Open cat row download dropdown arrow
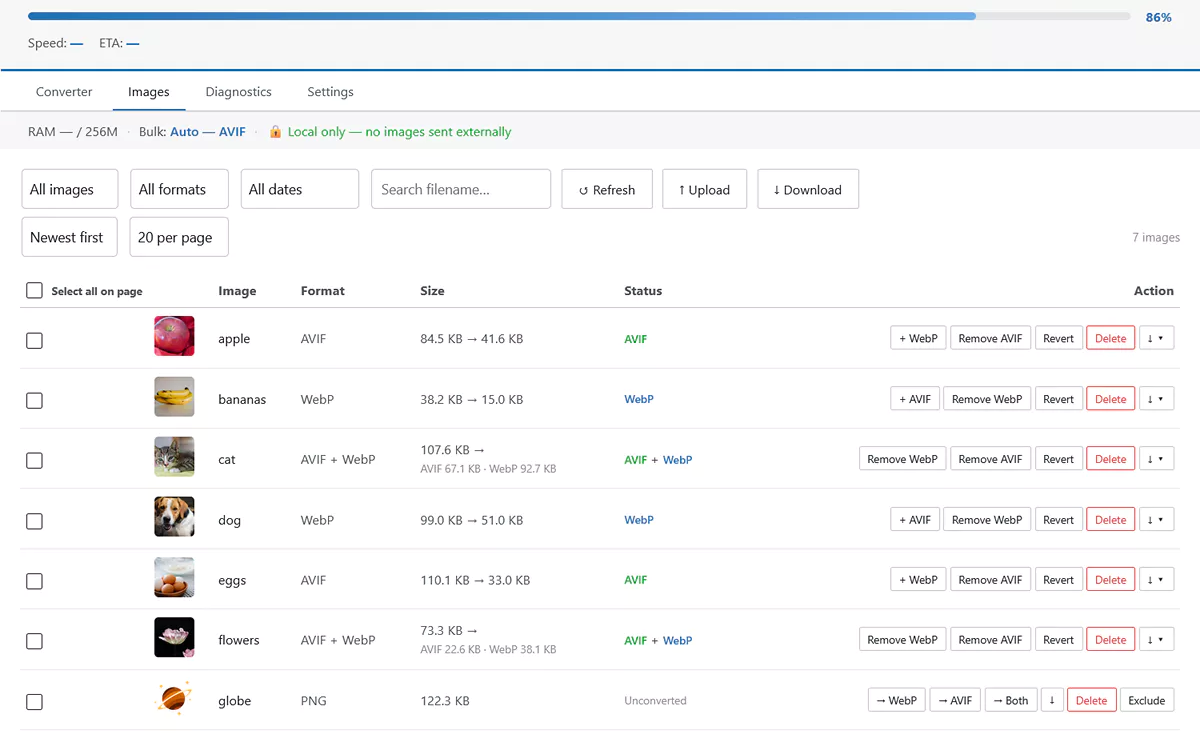 point(1156,459)
